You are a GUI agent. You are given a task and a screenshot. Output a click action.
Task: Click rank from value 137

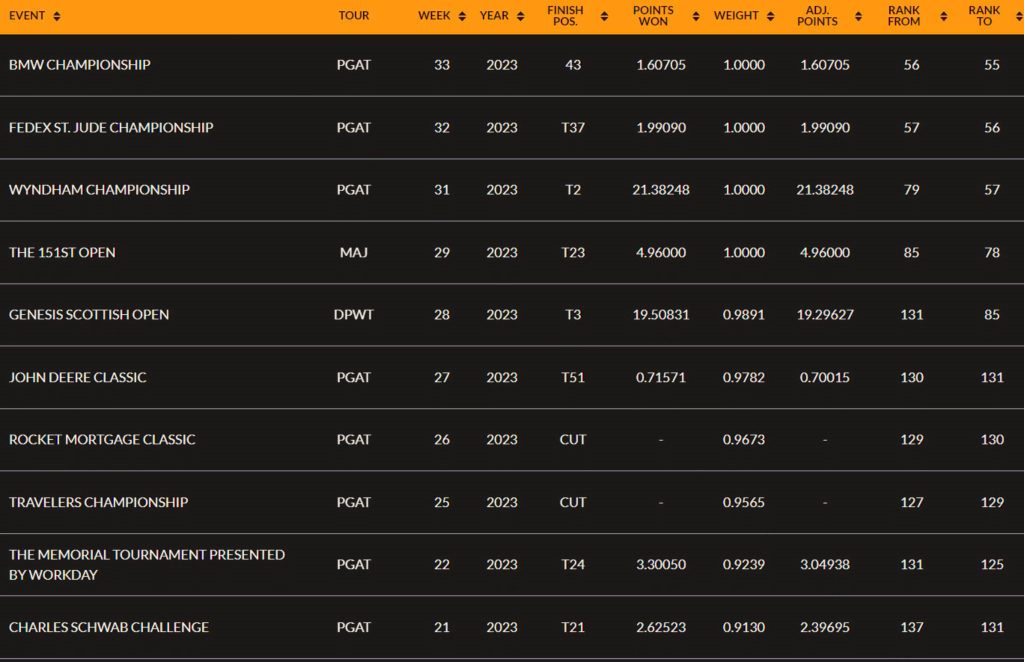[912, 627]
